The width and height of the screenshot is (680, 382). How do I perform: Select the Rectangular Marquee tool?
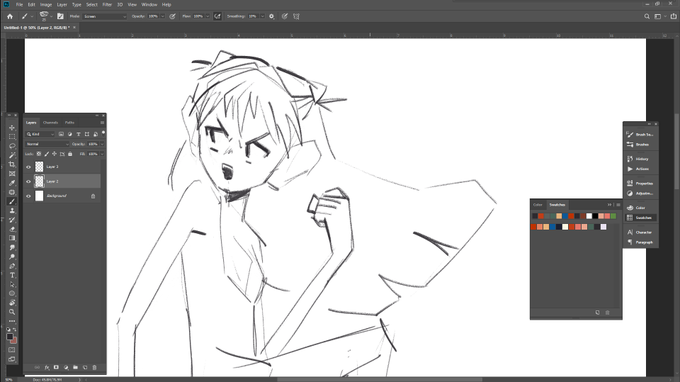(12, 137)
